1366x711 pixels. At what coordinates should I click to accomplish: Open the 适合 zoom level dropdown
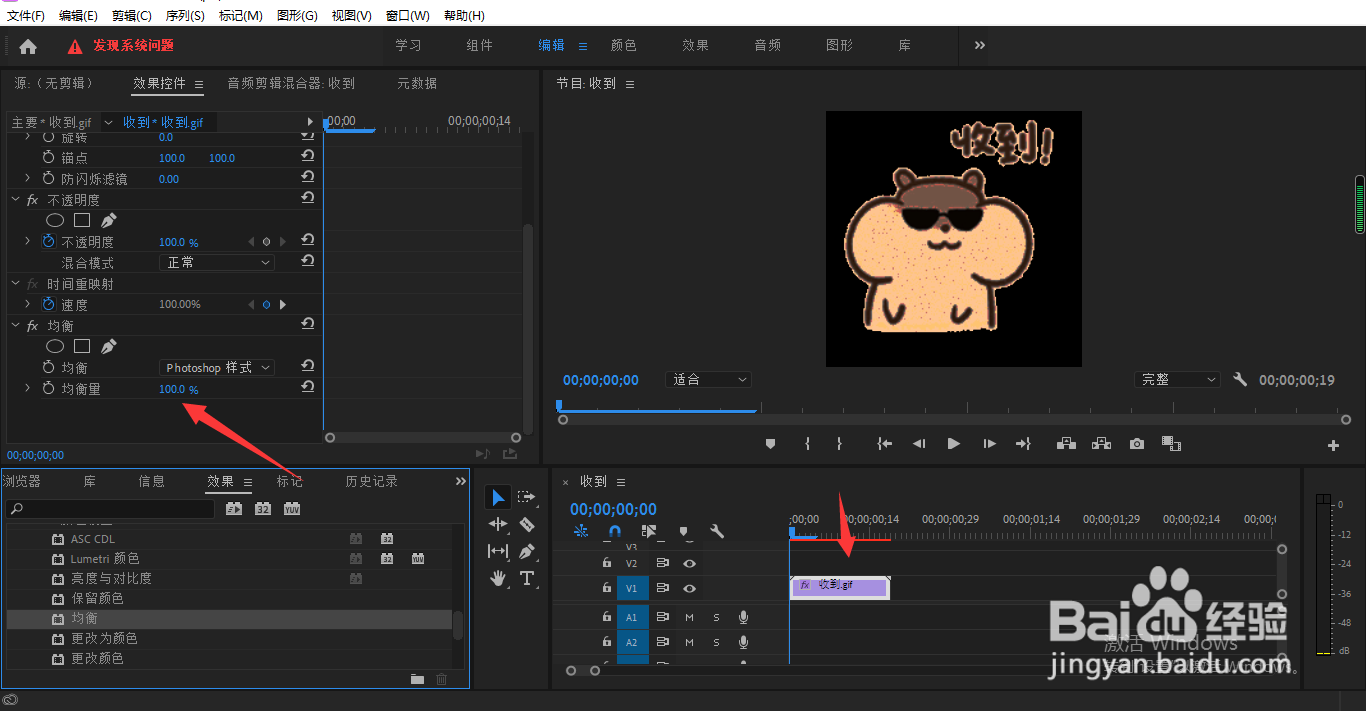(708, 380)
